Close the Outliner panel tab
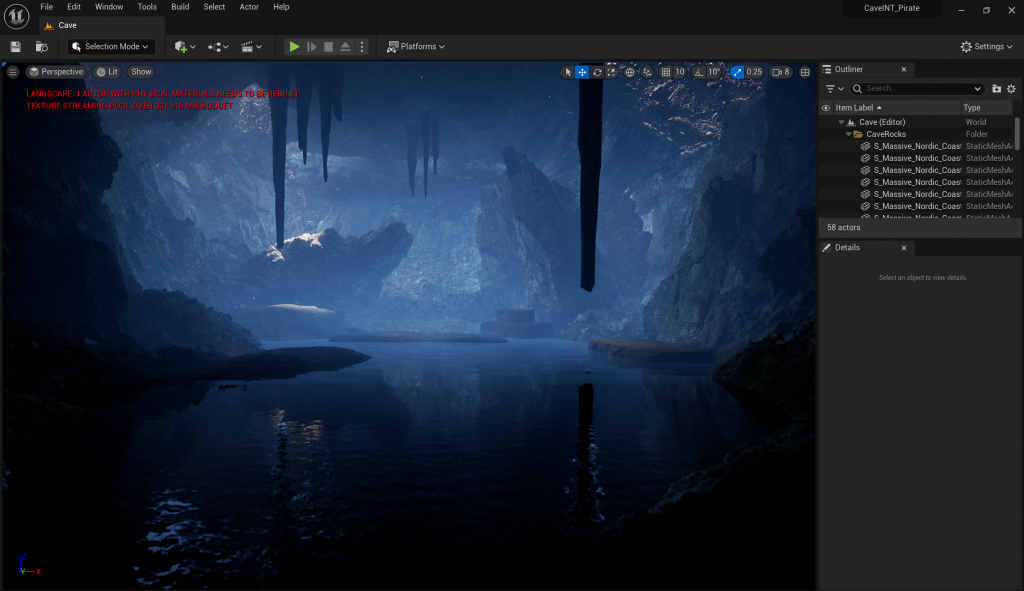Image resolution: width=1024 pixels, height=591 pixels. coord(904,69)
